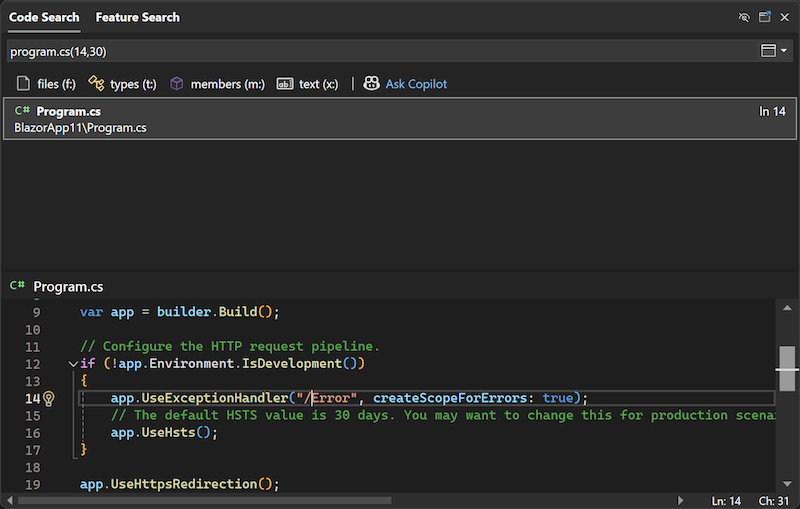
Task: Click the Ask Copilot link
Action: pyautogui.click(x=405, y=84)
